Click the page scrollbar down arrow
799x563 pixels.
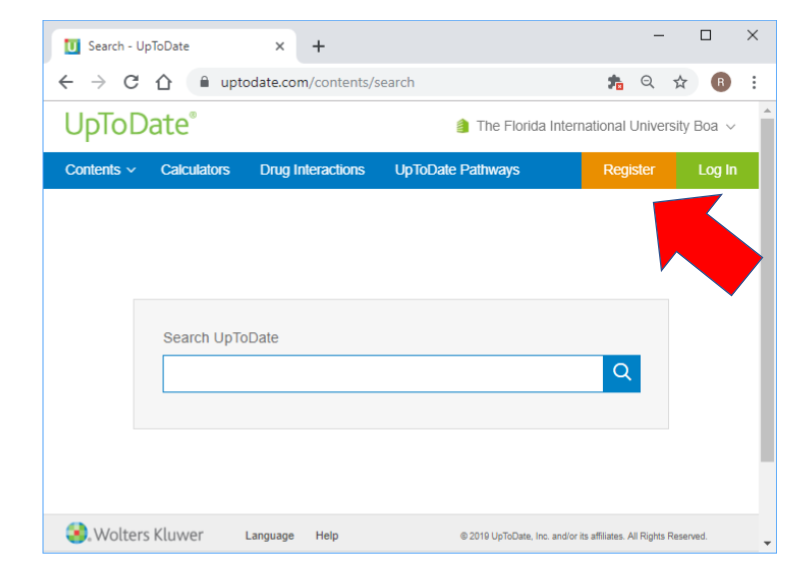[767, 543]
